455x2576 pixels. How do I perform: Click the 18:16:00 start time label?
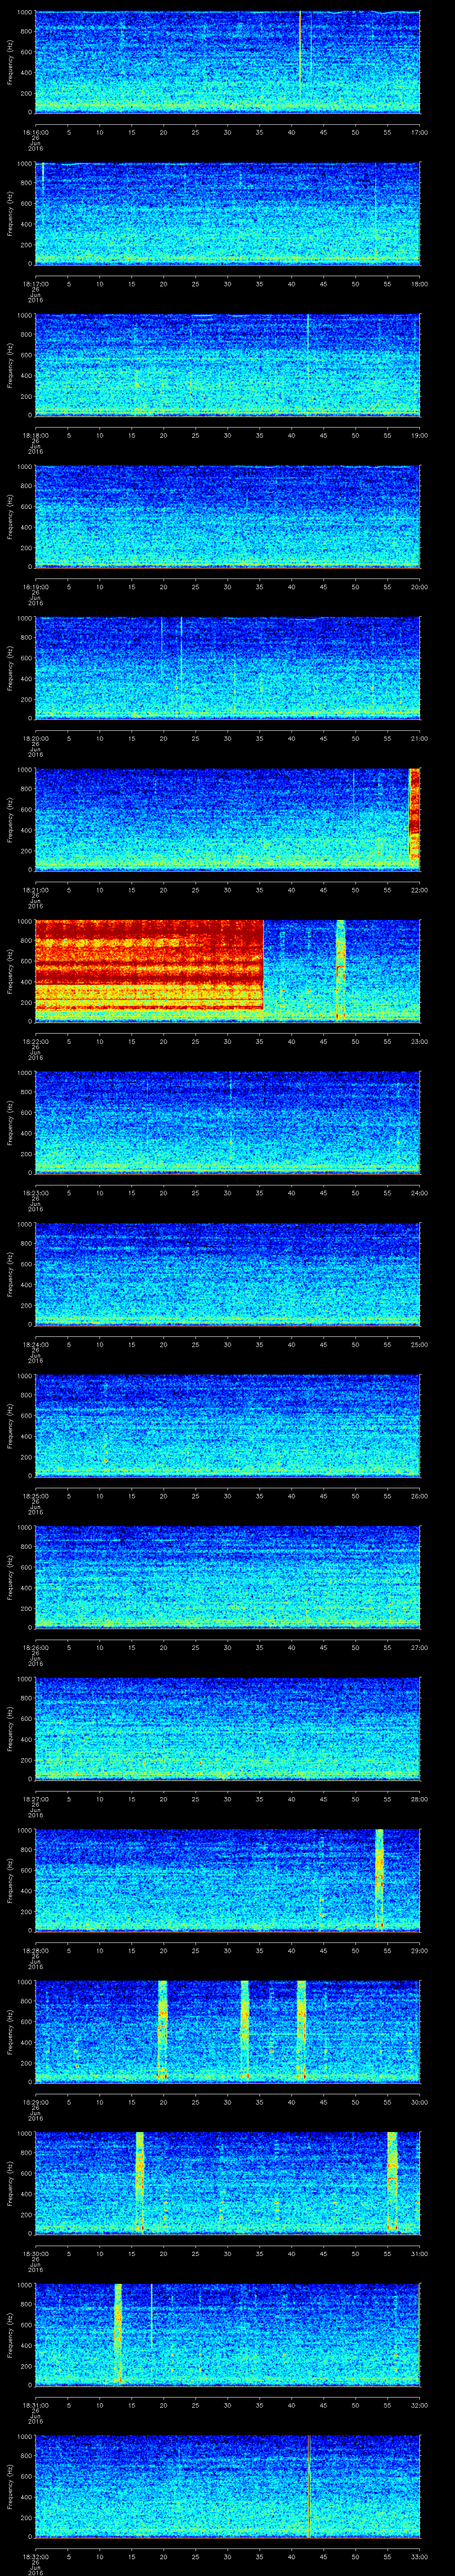click(35, 131)
